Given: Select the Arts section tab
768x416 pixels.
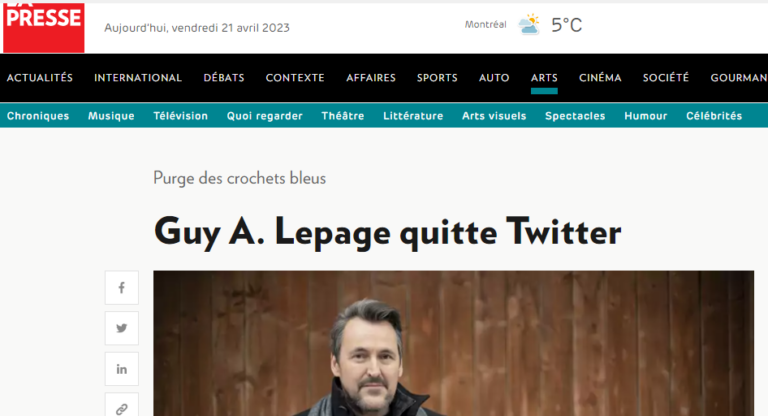Looking at the screenshot, I should point(544,78).
